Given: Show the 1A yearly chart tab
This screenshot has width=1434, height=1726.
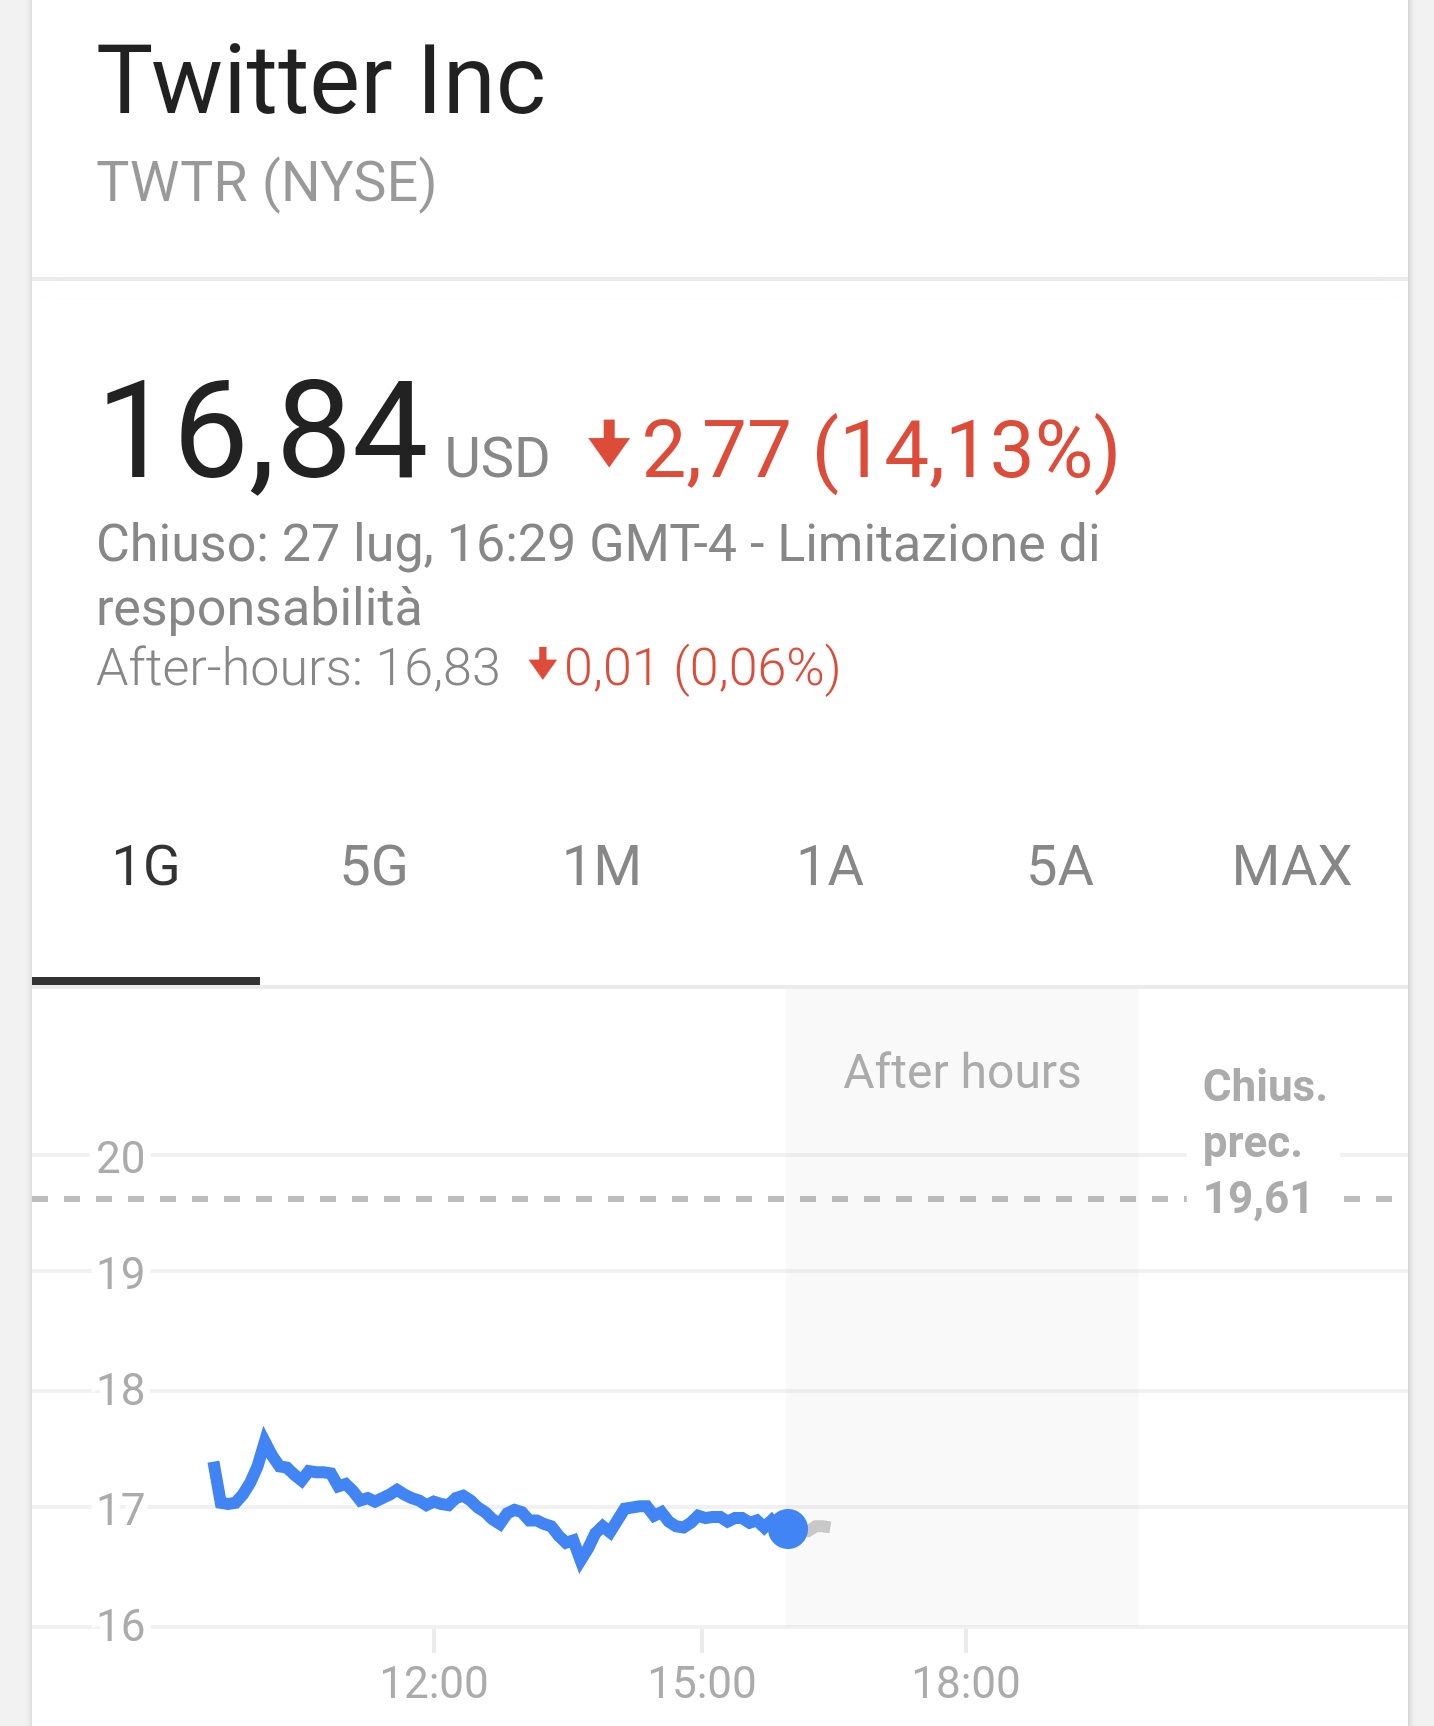Looking at the screenshot, I should [x=830, y=866].
